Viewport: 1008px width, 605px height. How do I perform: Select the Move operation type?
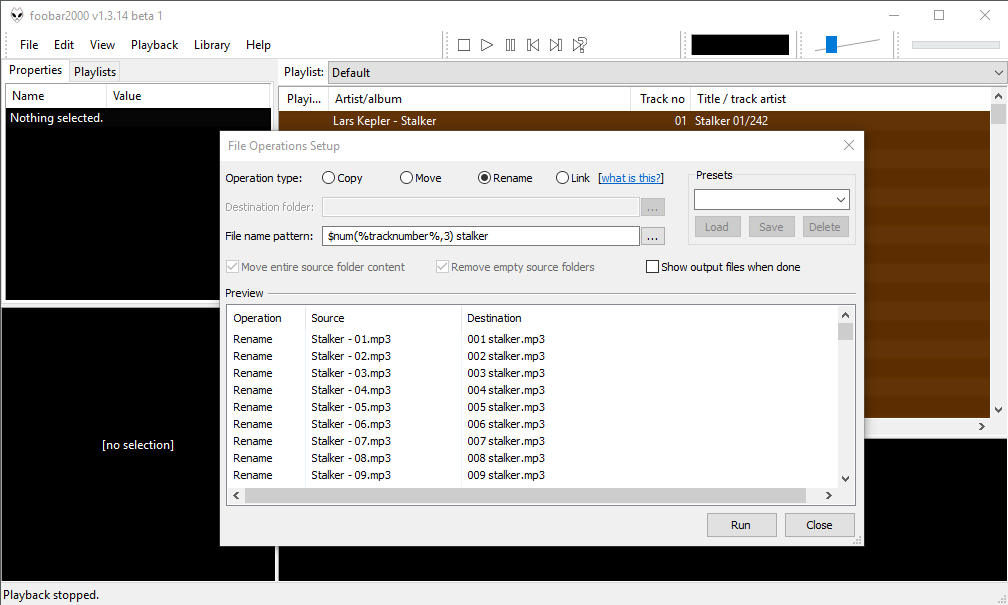point(407,178)
